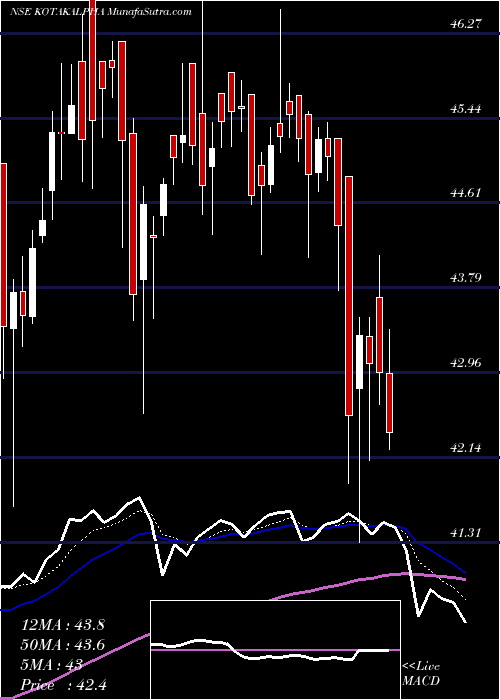
Task: Click the white candlestick below the 42.96 line
Action: pyautogui.click(x=359, y=362)
